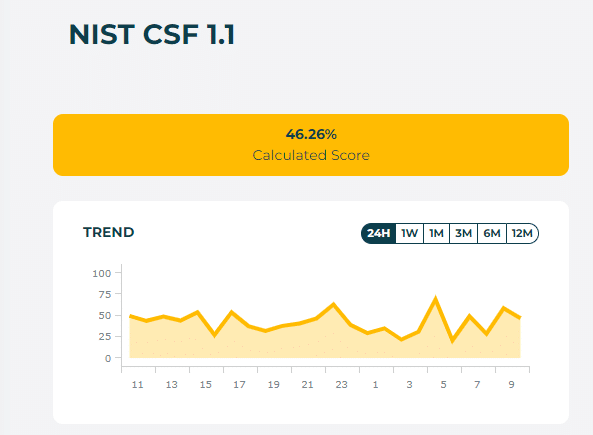The width and height of the screenshot is (593, 435).
Task: Click the y-axis label 100
Action: (102, 273)
